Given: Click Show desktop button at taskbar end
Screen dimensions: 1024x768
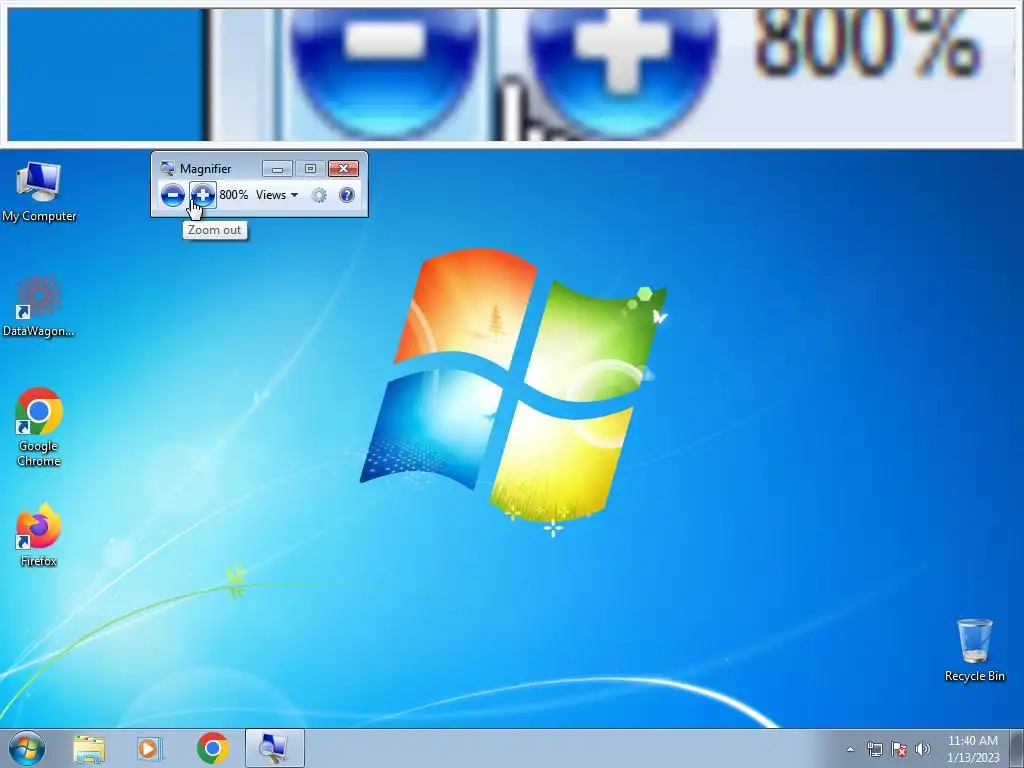Looking at the screenshot, I should (x=1017, y=748).
